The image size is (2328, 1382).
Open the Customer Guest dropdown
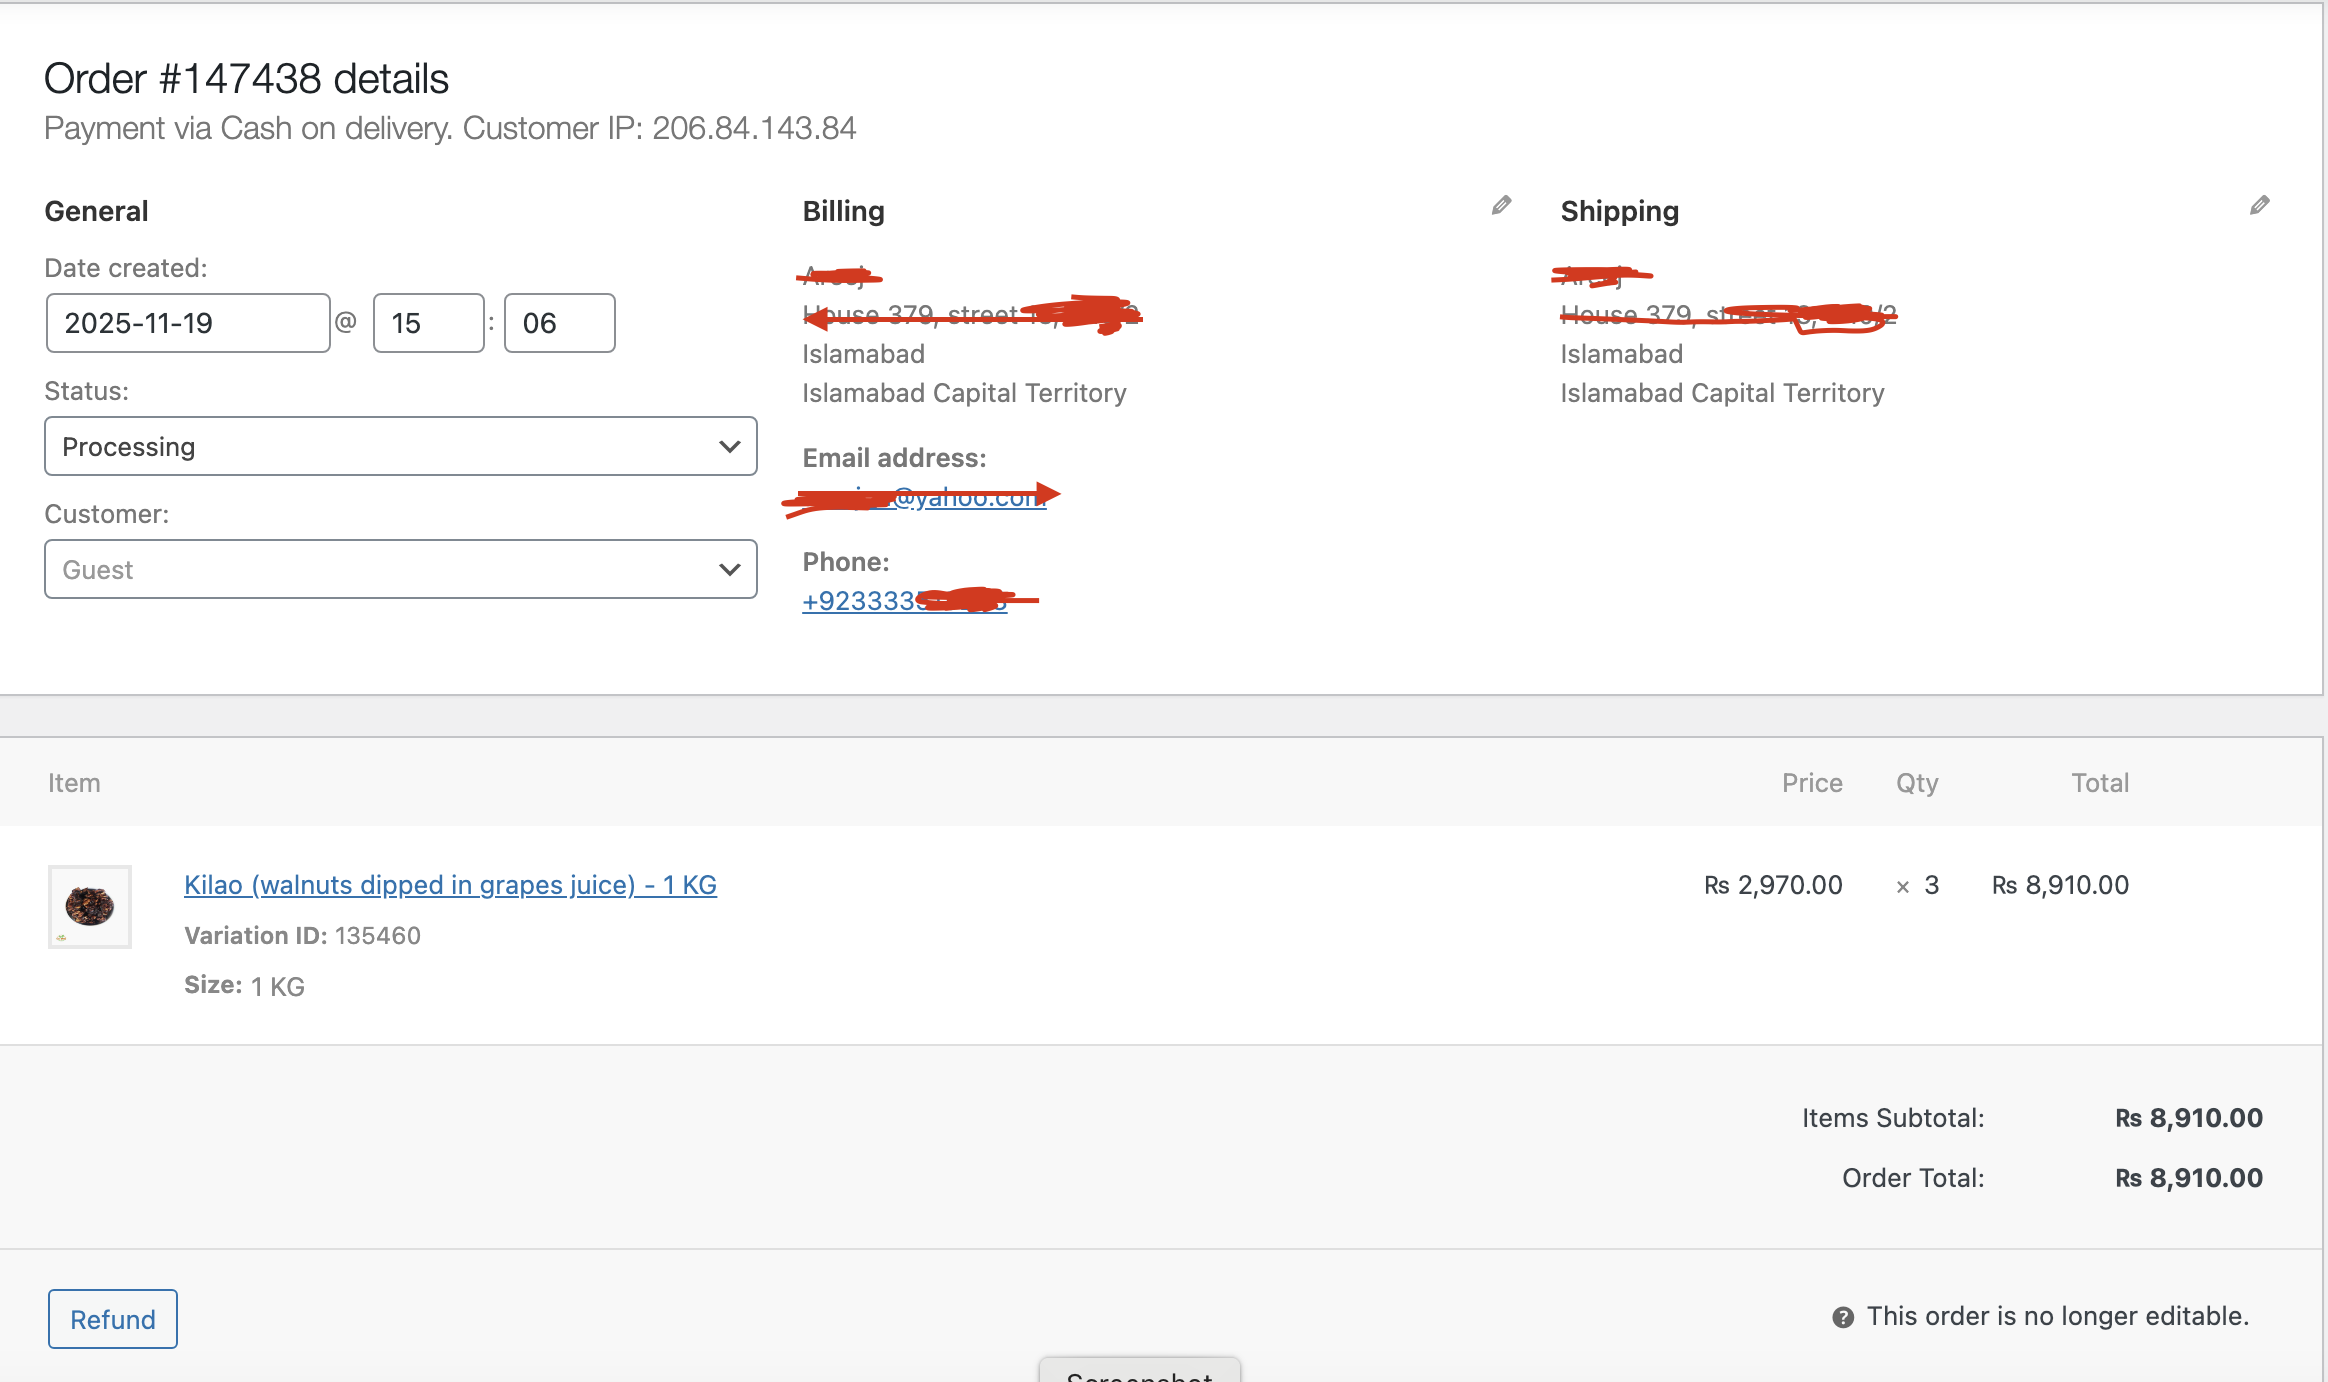pos(400,569)
